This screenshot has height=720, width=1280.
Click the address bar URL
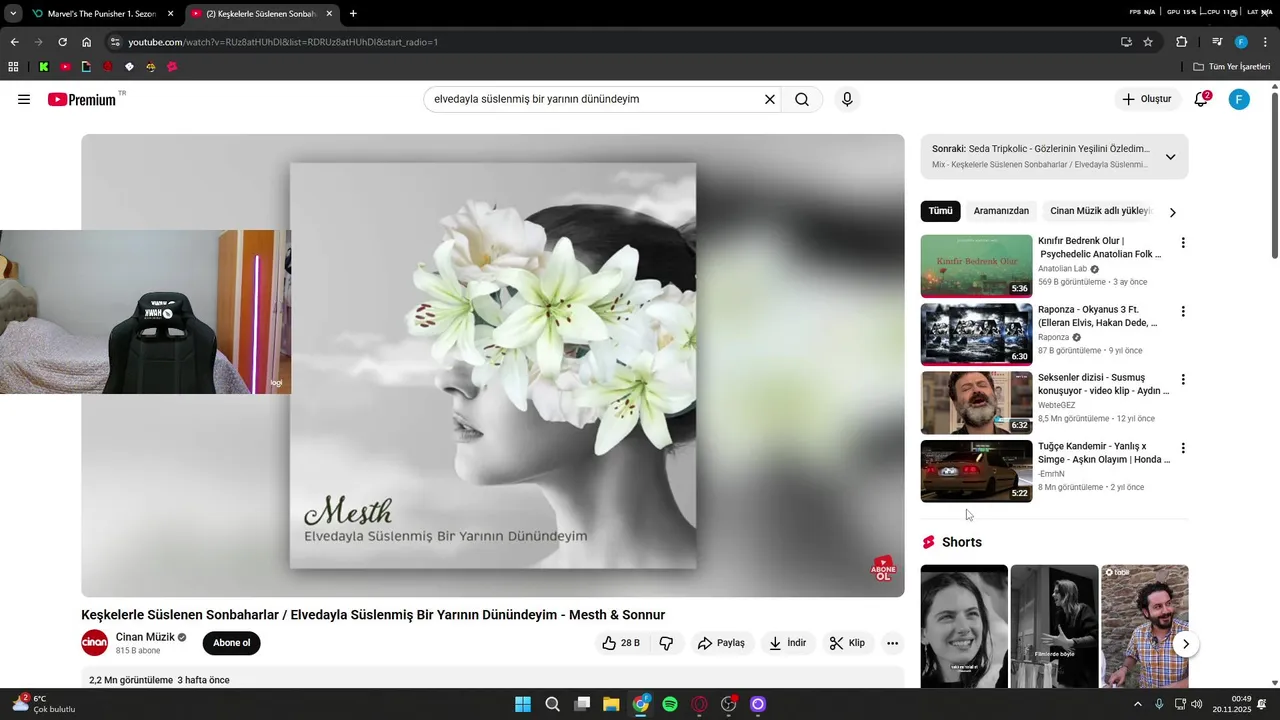click(x=283, y=42)
